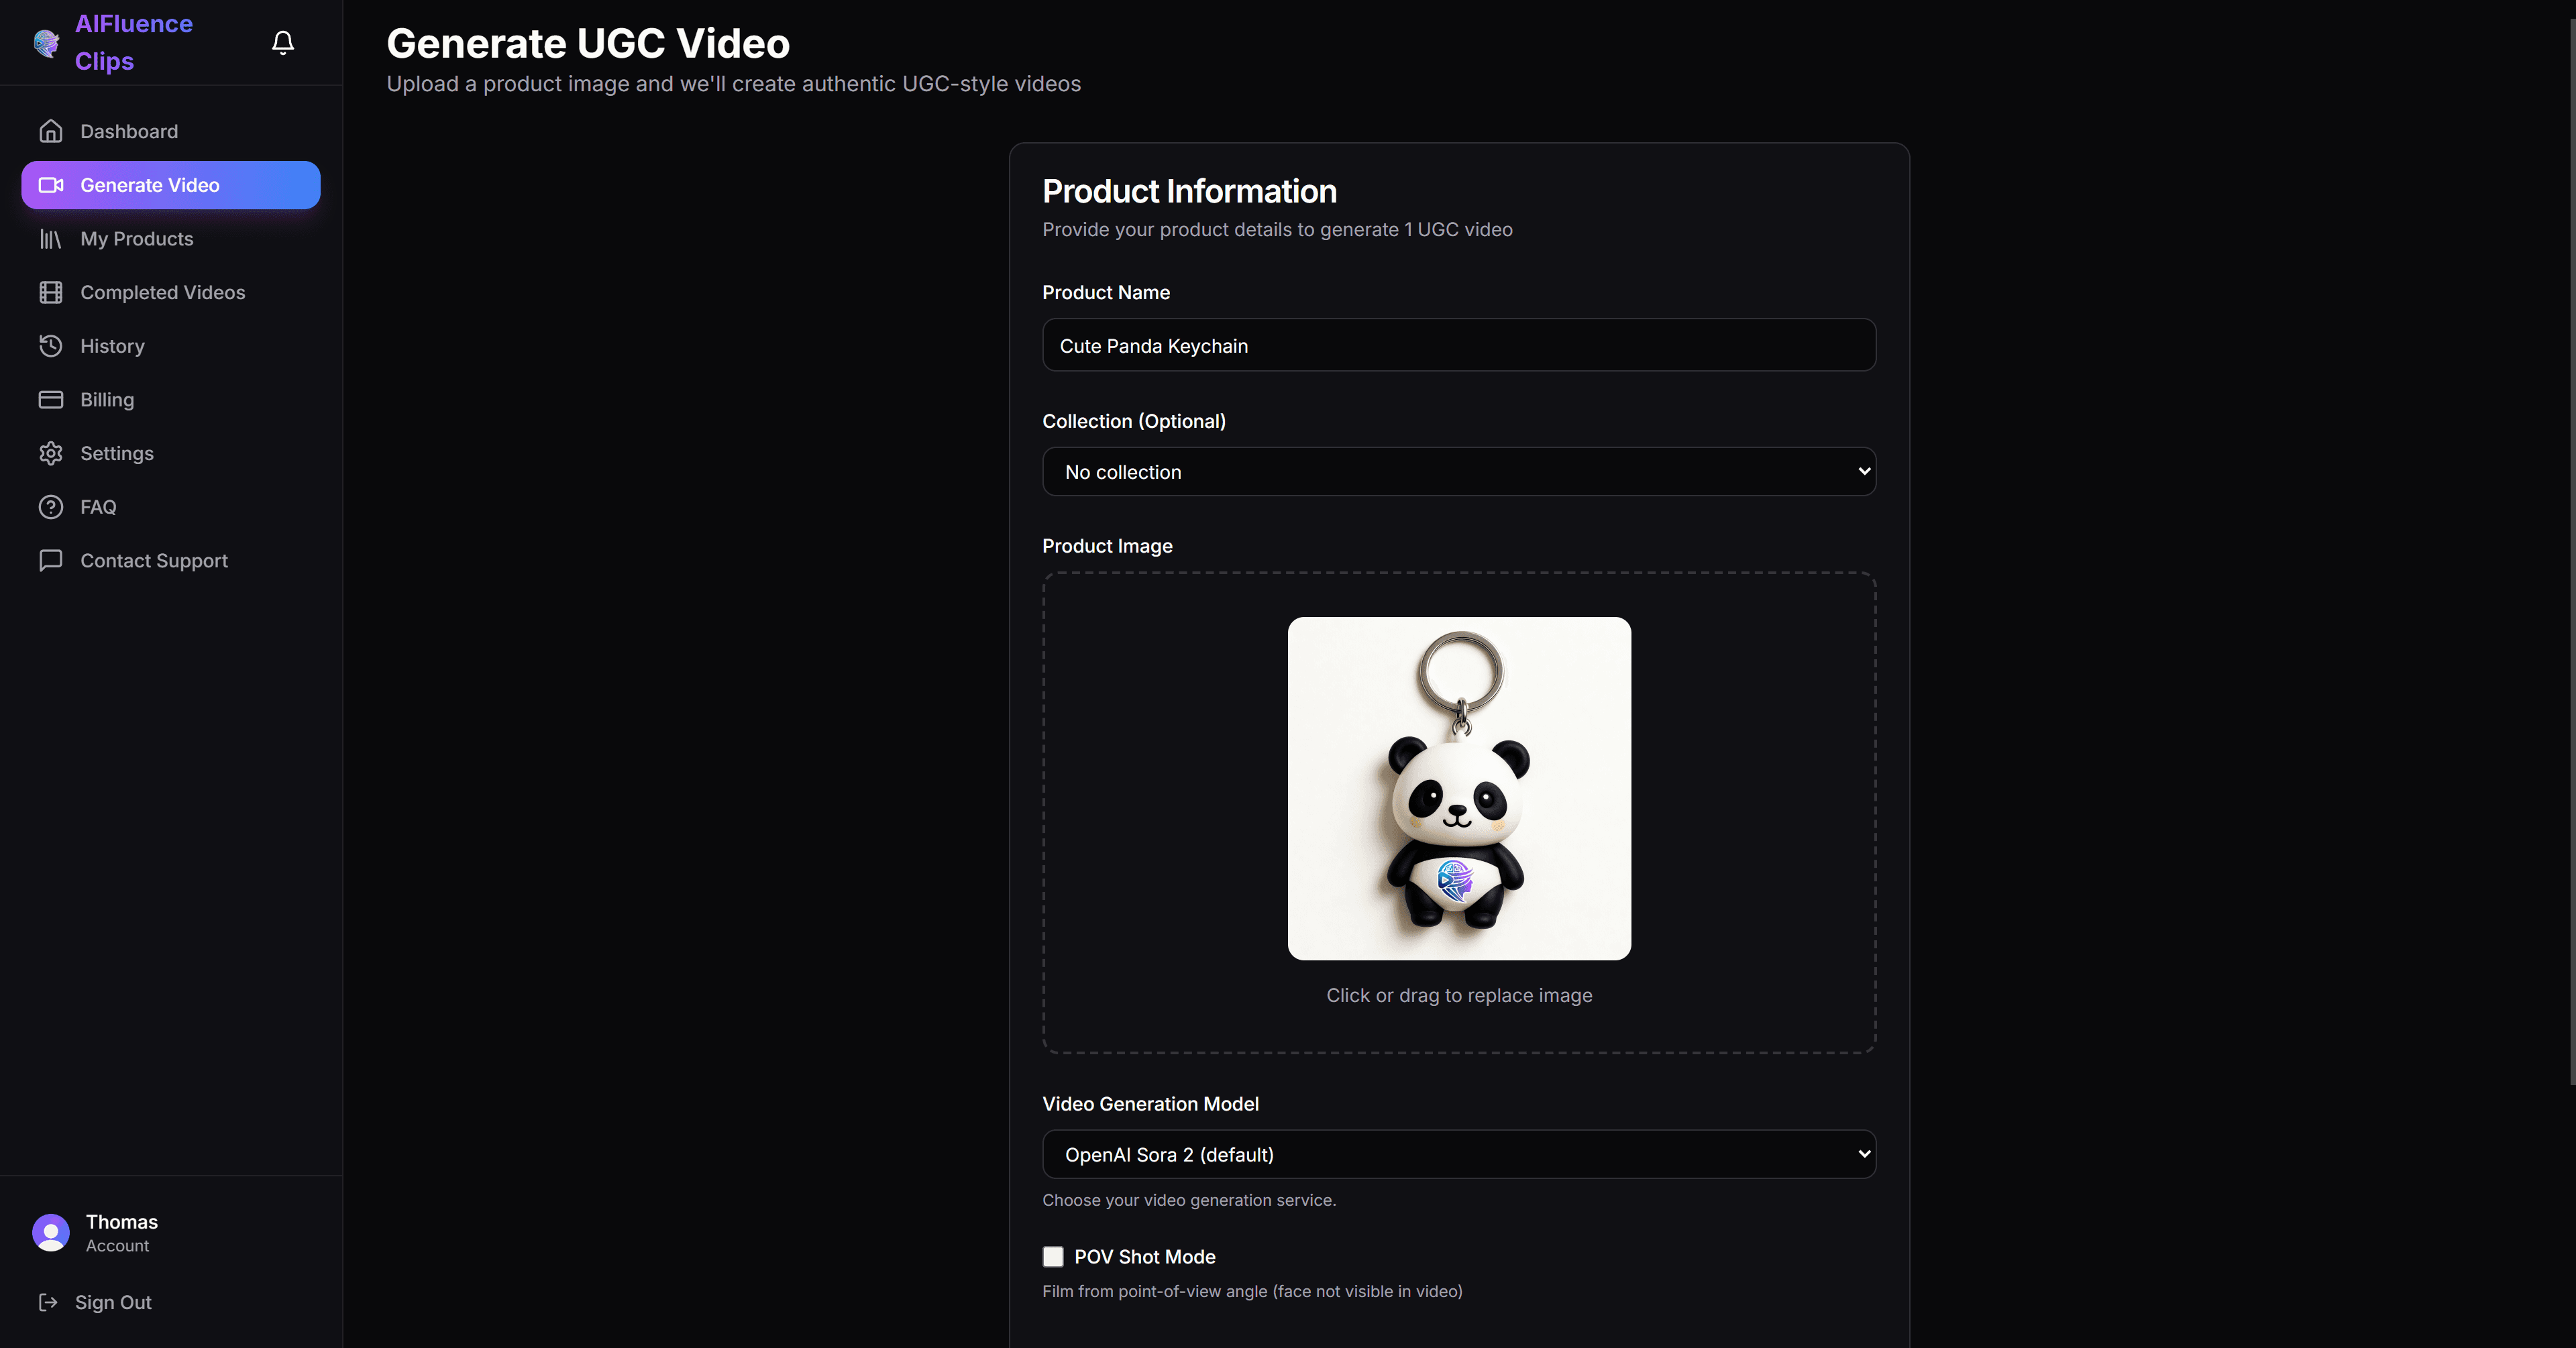Click the Dashboard home icon
Viewport: 2576px width, 1348px height.
[x=51, y=131]
